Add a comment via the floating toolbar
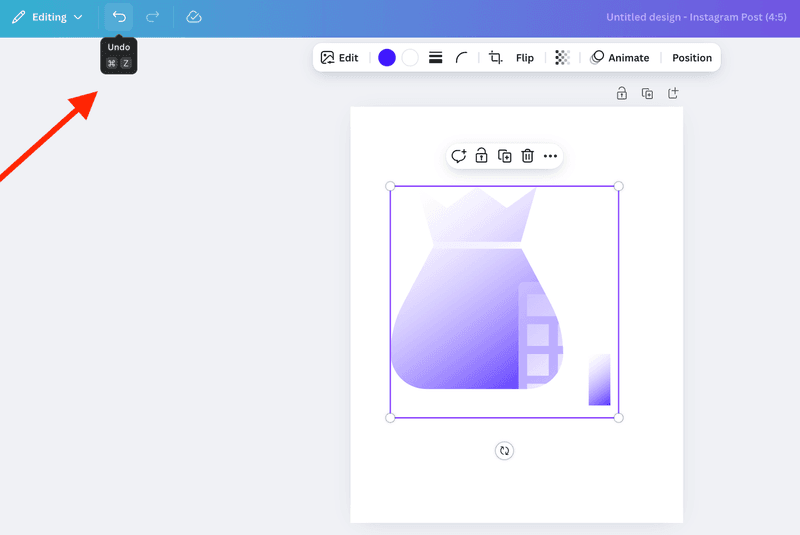The image size is (800, 535). click(x=459, y=156)
